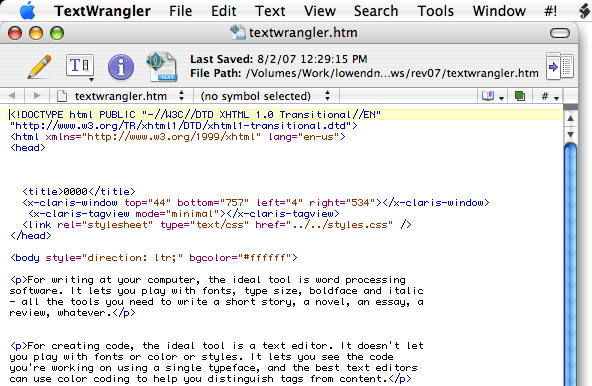Open the # markers popup
The image size is (592, 386).
pos(550,96)
